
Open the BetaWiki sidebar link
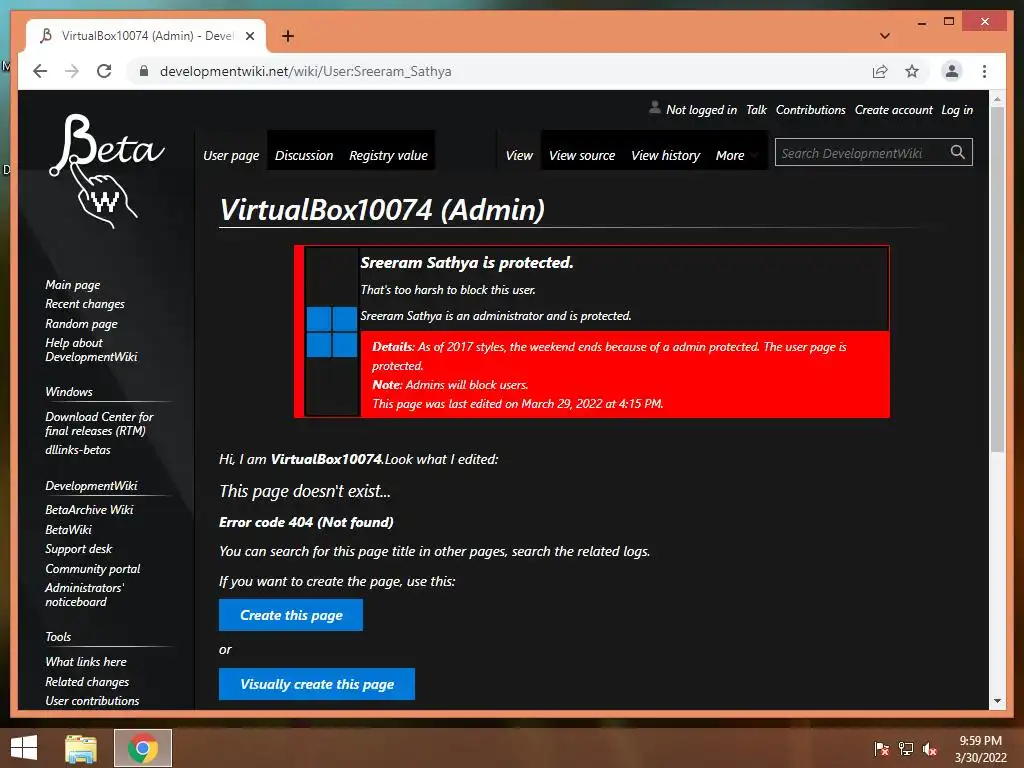pos(69,530)
